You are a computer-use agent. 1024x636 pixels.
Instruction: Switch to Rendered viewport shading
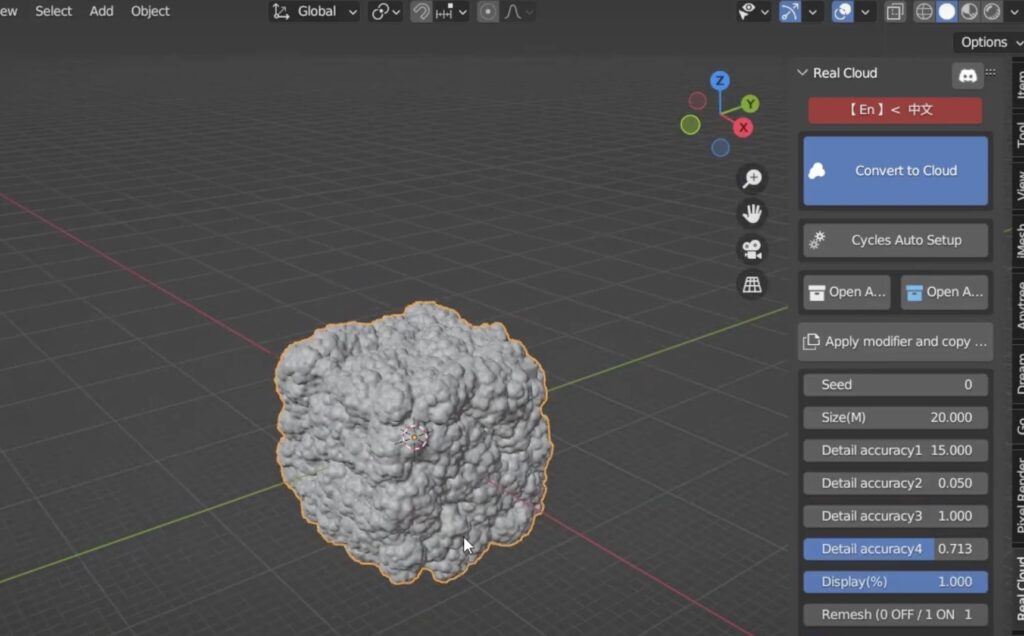992,12
